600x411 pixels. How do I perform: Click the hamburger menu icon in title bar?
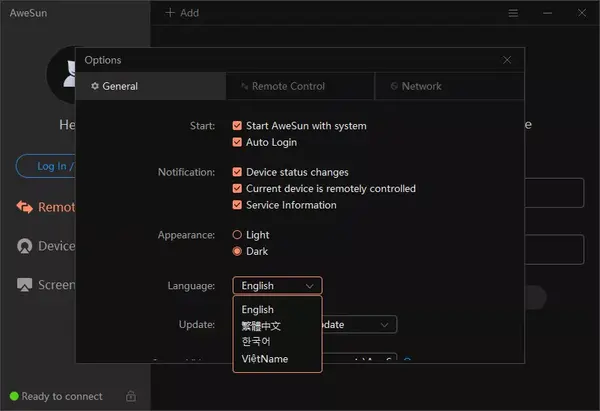(x=513, y=13)
